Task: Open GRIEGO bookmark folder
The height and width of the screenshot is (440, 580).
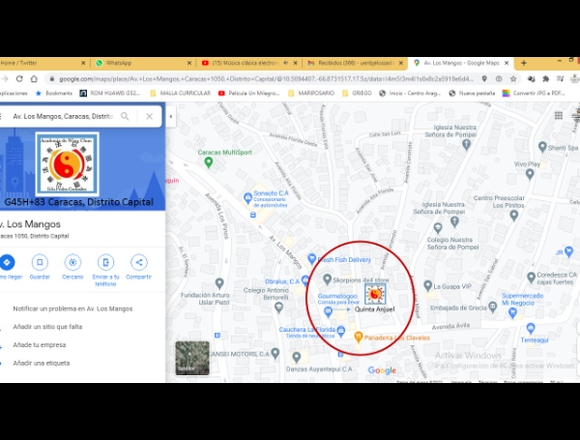Action: 357,93
